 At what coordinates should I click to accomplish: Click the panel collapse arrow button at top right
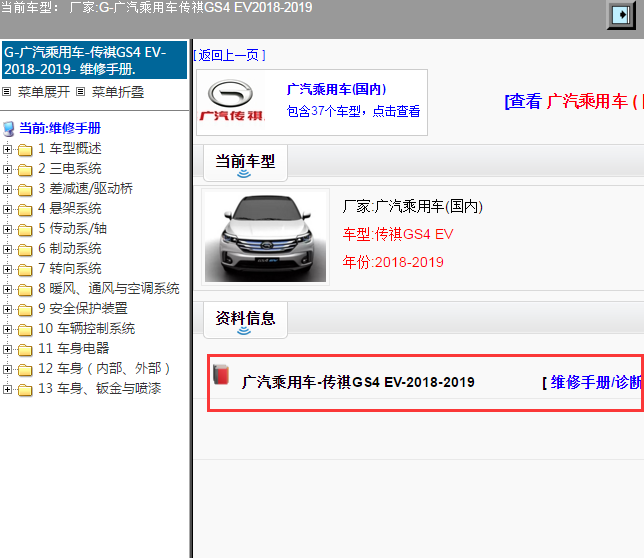(621, 15)
